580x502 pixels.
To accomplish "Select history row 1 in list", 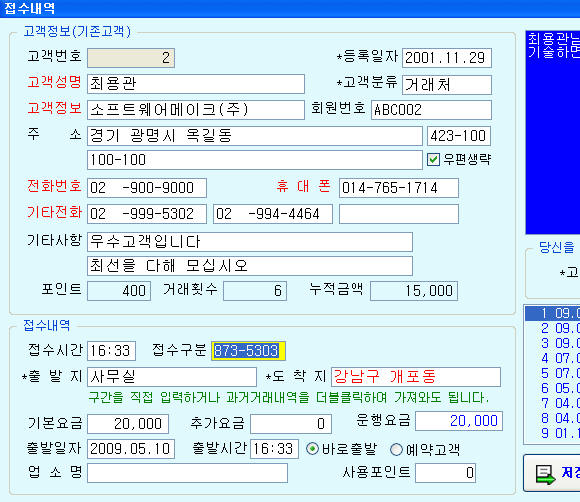I will click(552, 313).
